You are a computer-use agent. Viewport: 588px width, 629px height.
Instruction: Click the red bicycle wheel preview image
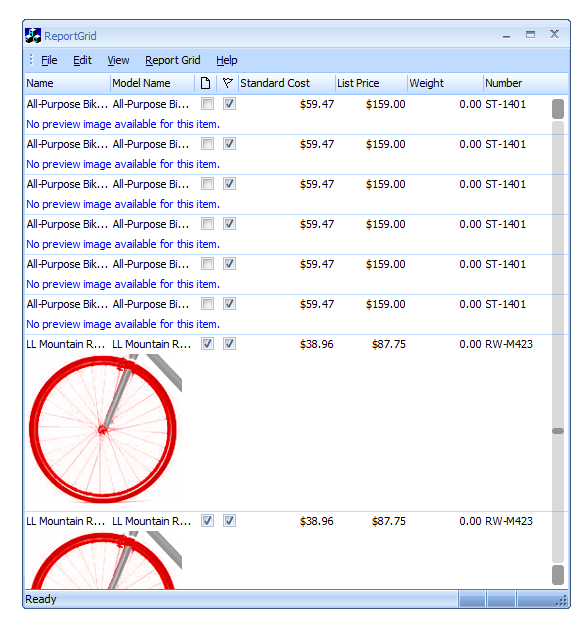(x=104, y=428)
